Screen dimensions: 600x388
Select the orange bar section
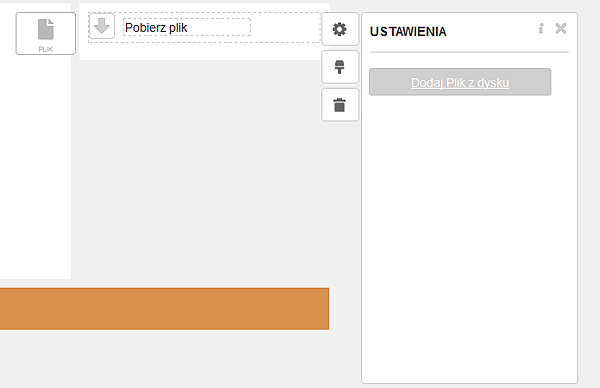coord(164,309)
